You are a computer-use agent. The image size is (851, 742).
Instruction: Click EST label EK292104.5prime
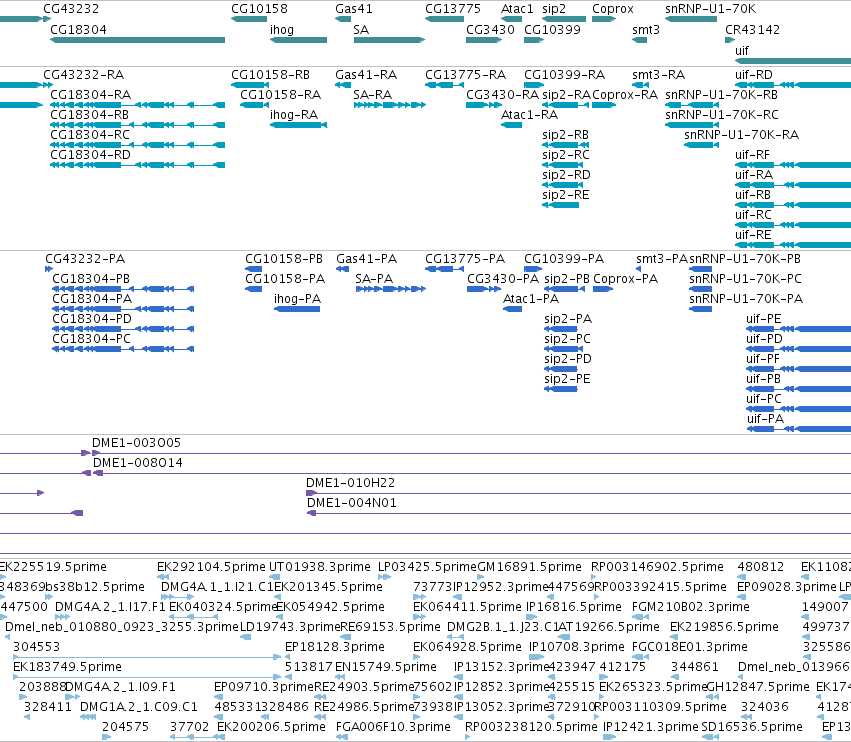point(211,567)
